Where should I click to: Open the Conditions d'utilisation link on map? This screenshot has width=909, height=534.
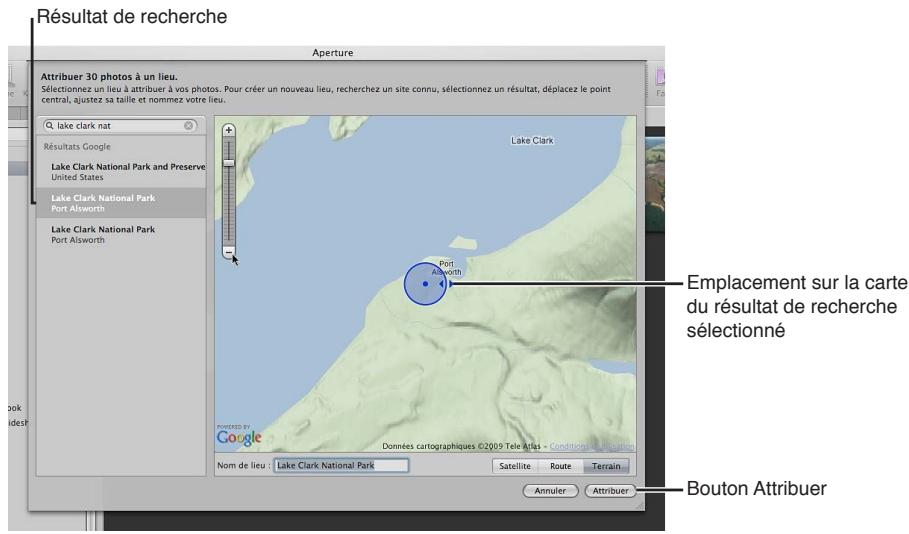[x=592, y=446]
